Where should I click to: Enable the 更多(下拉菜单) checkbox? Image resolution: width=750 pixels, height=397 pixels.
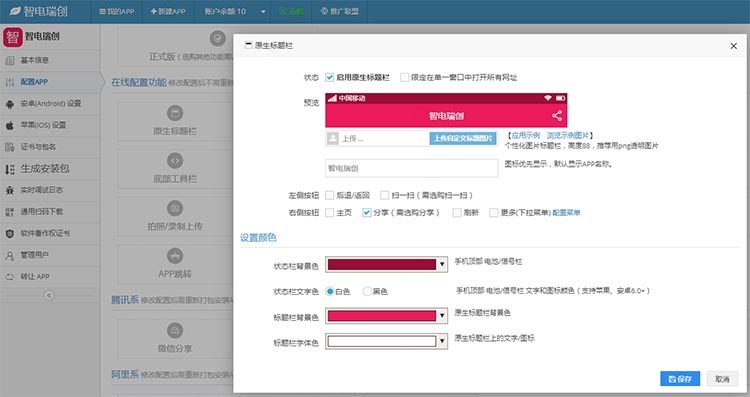[494, 212]
